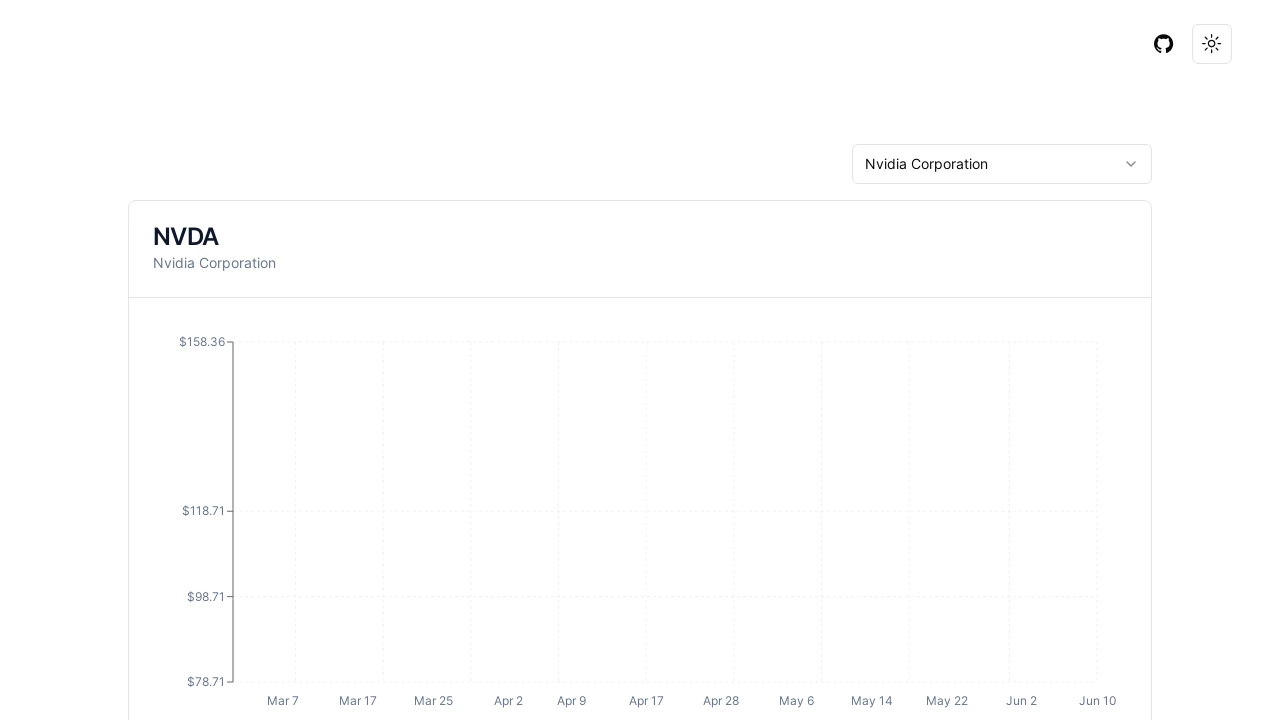Click the $98.71 y-axis label

tap(206, 597)
